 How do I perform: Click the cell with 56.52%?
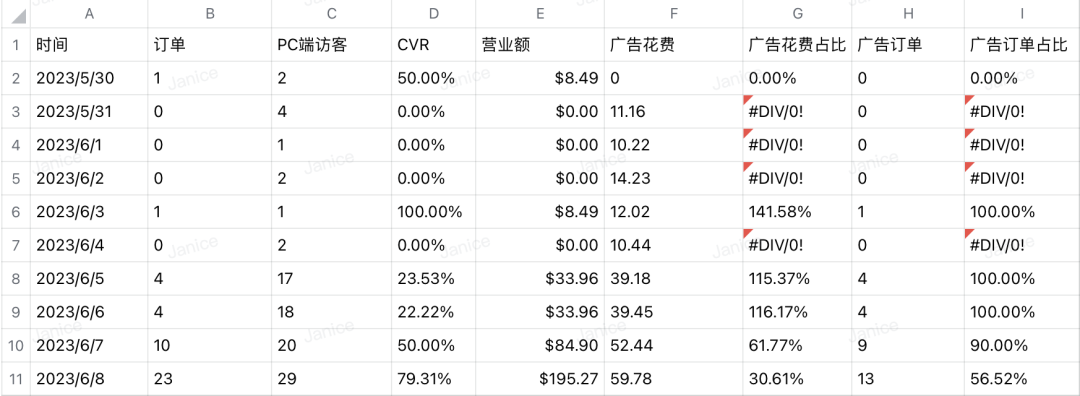pos(1022,379)
